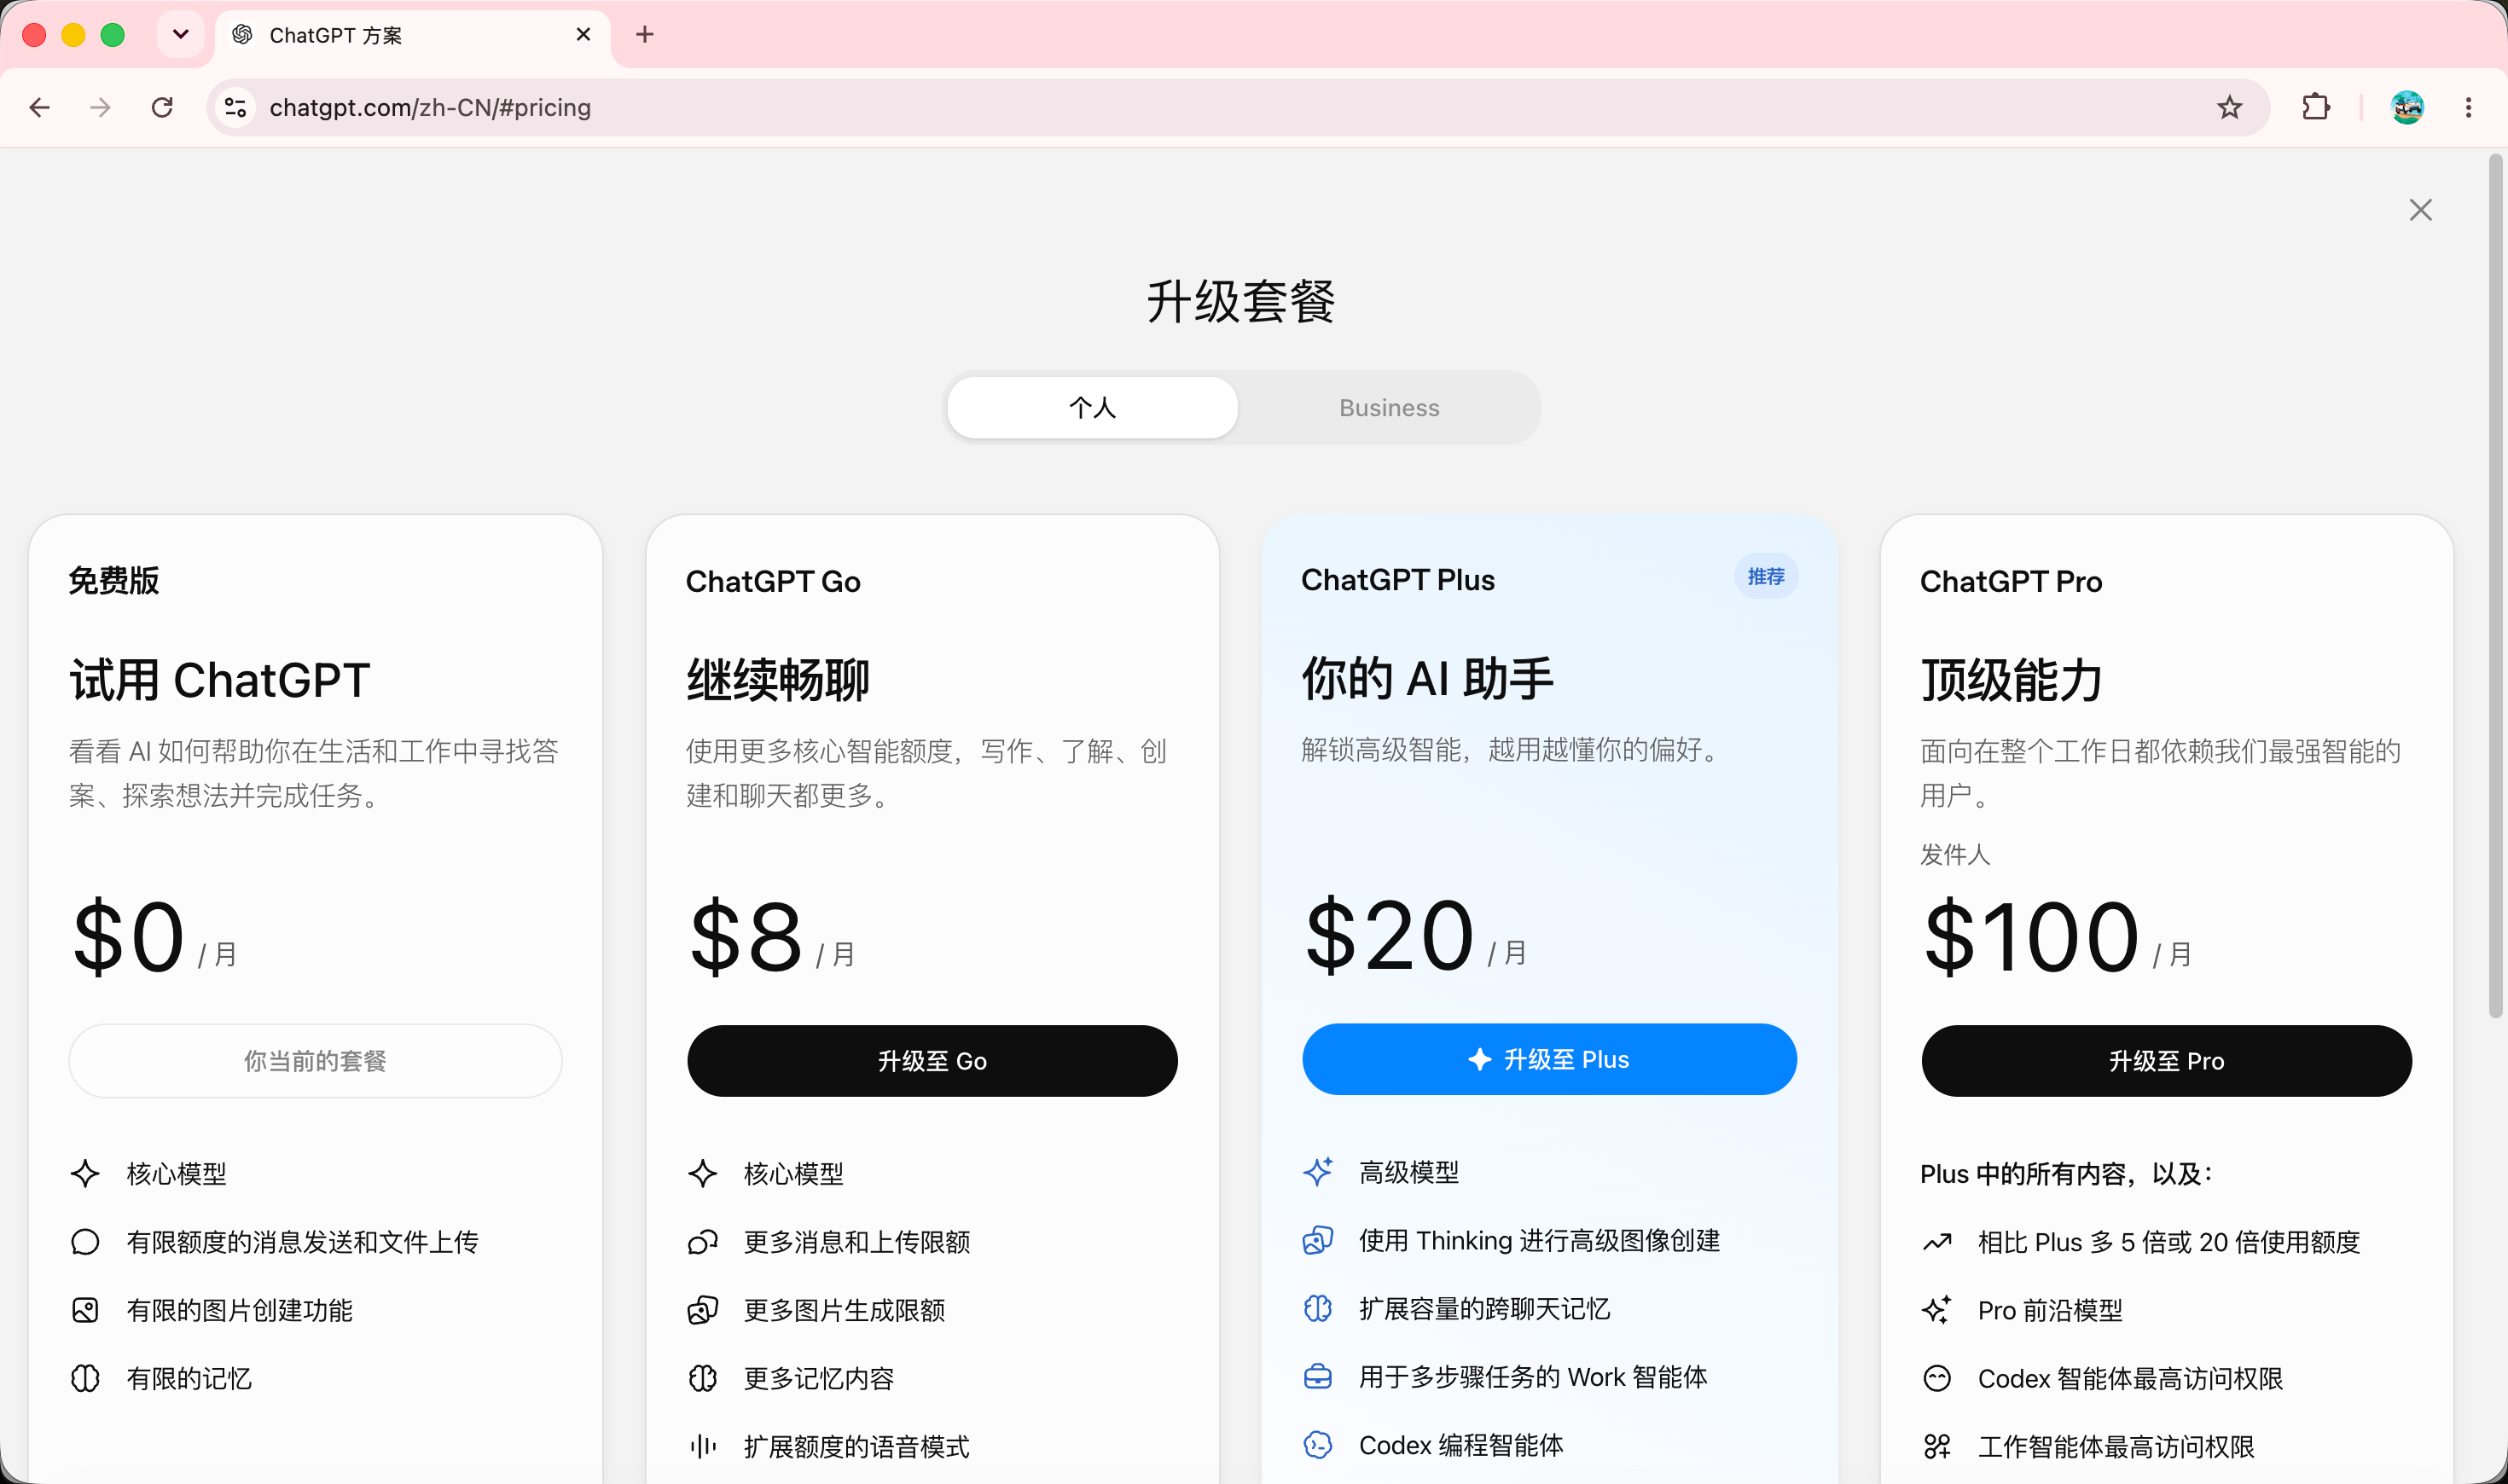Click the icon beside Codex 智能体最高访问权限
The width and height of the screenshot is (2508, 1484).
coord(1937,1379)
